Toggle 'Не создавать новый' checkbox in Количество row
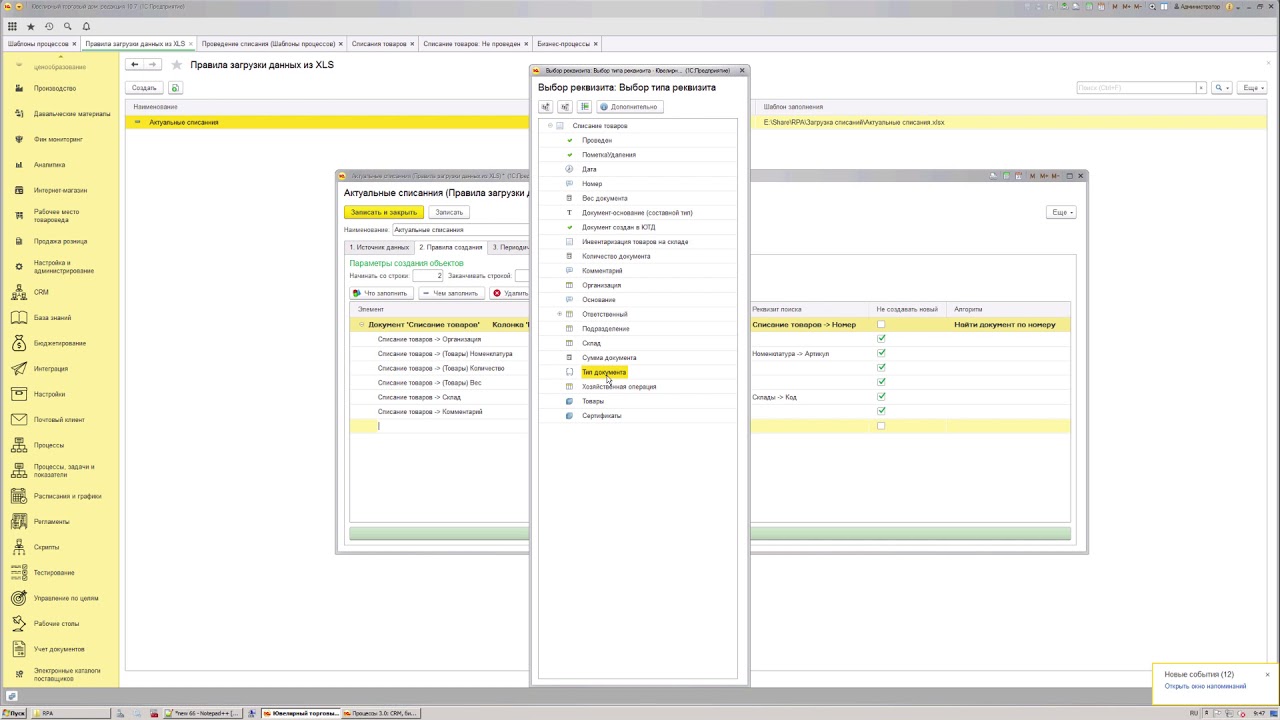Image resolution: width=1280 pixels, height=720 pixels. (881, 368)
